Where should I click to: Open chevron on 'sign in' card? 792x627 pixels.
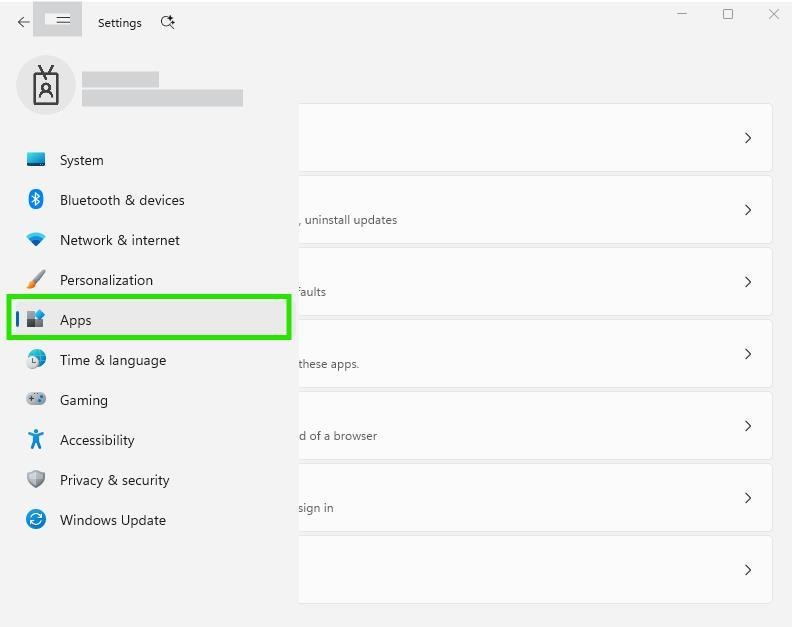click(748, 498)
